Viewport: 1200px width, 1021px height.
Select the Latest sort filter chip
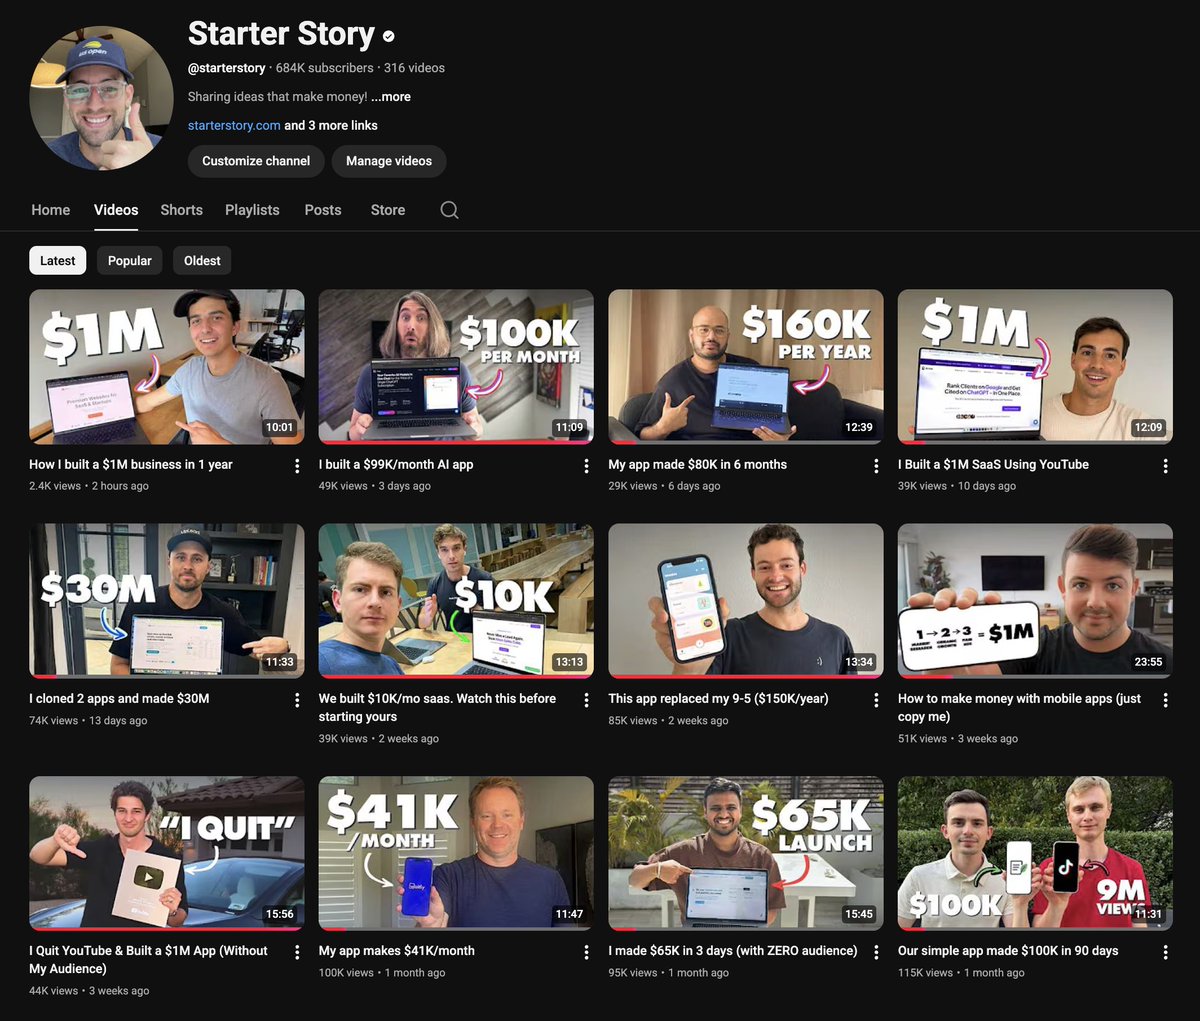(58, 261)
